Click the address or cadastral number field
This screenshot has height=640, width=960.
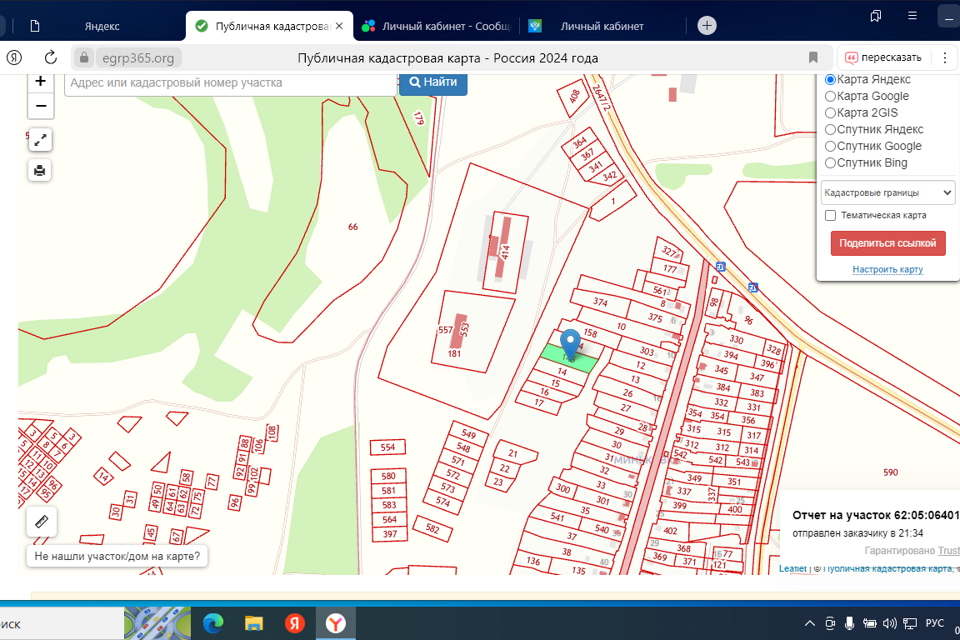click(230, 83)
